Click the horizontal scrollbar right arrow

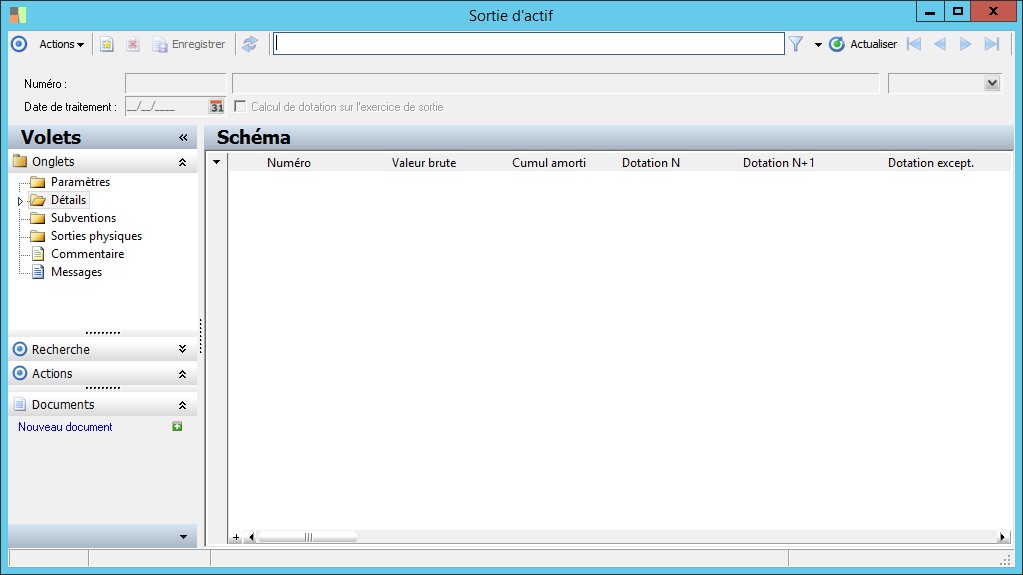pyautogui.click(x=1001, y=537)
